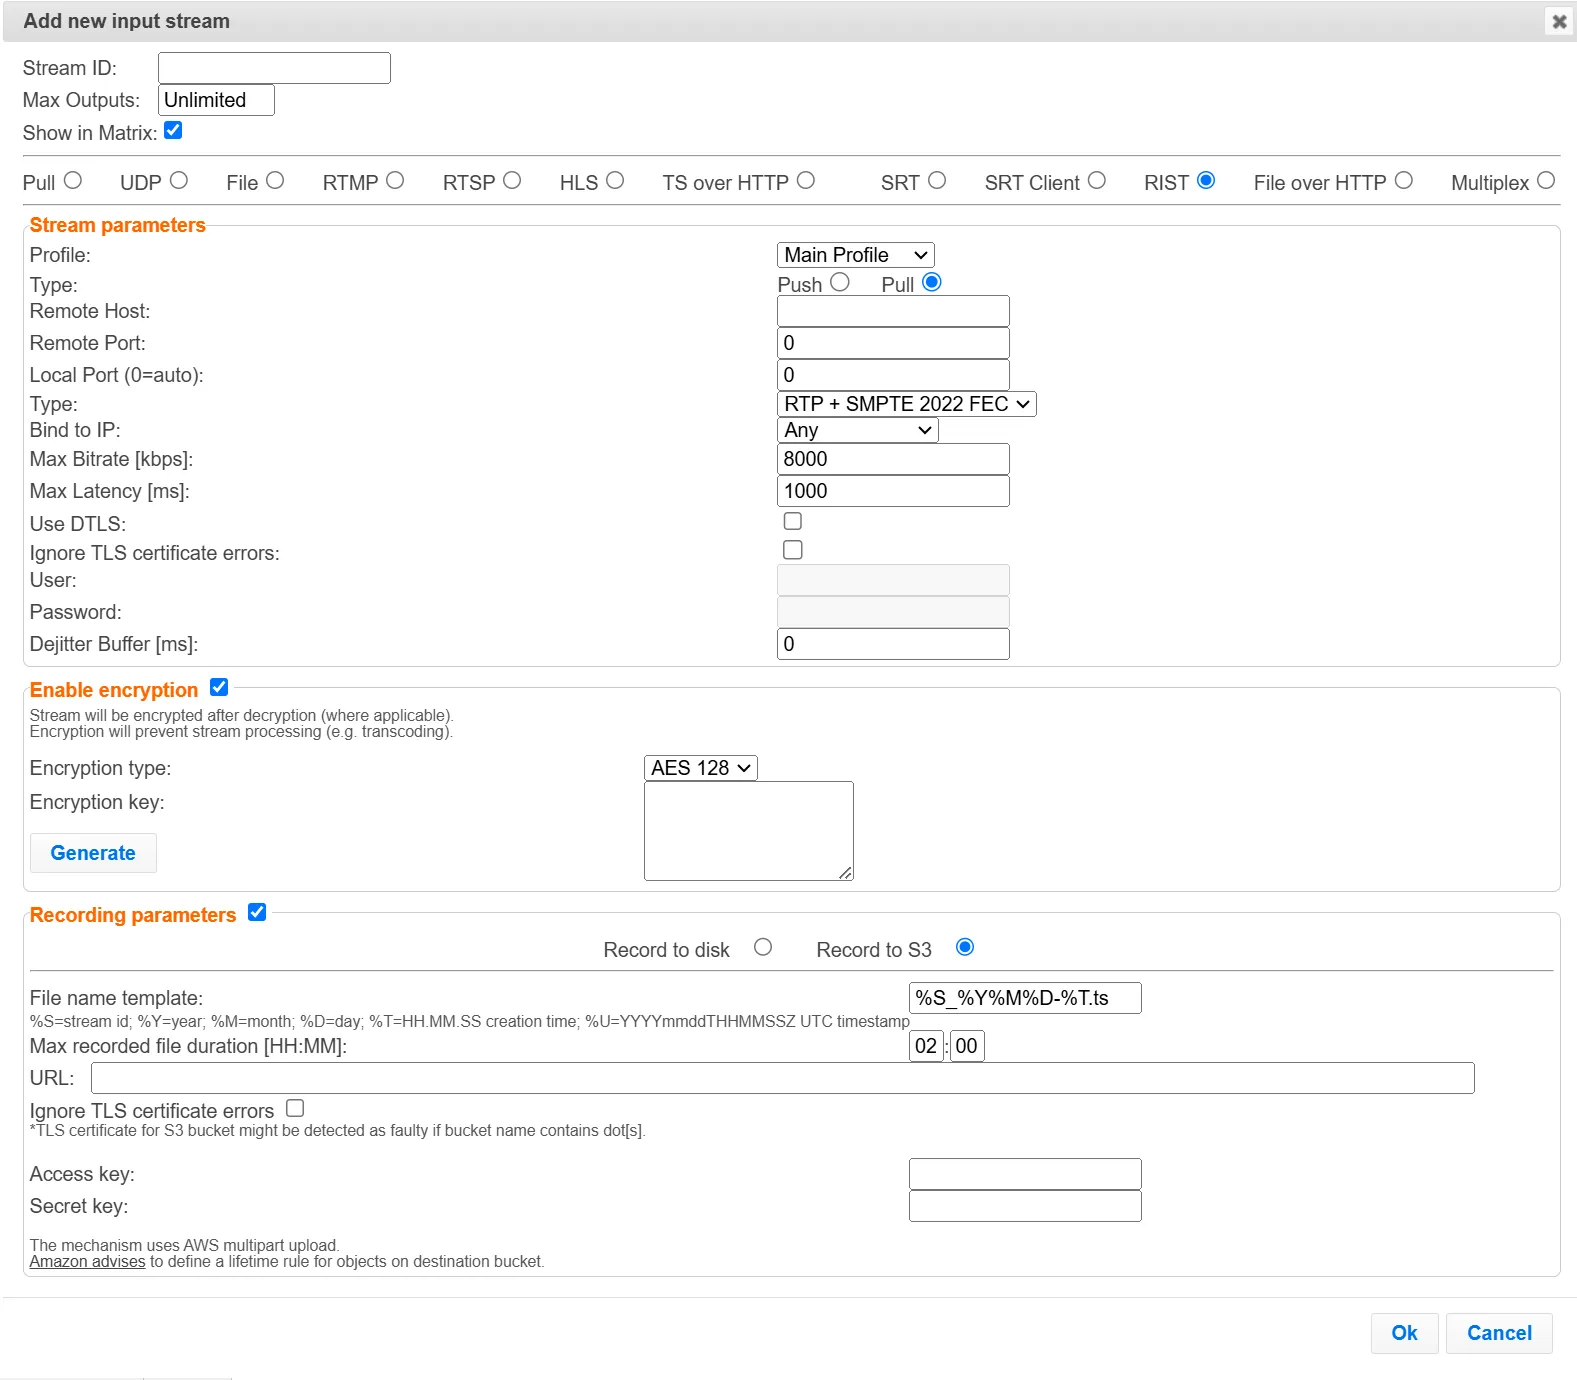Viewport: 1577px width, 1380px height.
Task: Select the Pull input radio button
Action: 73,180
